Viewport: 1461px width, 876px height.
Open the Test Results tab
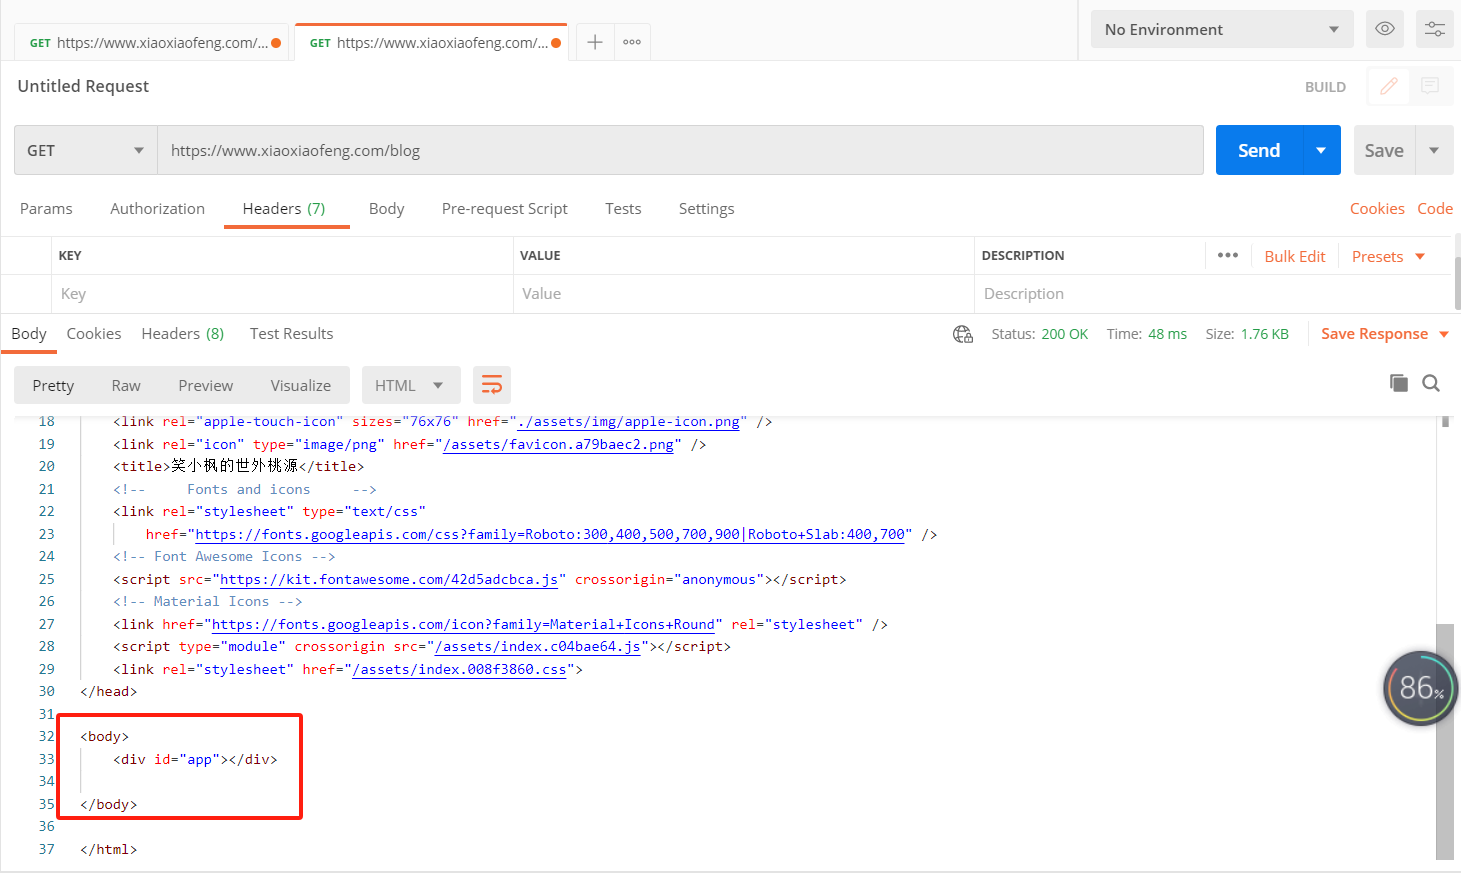291,333
